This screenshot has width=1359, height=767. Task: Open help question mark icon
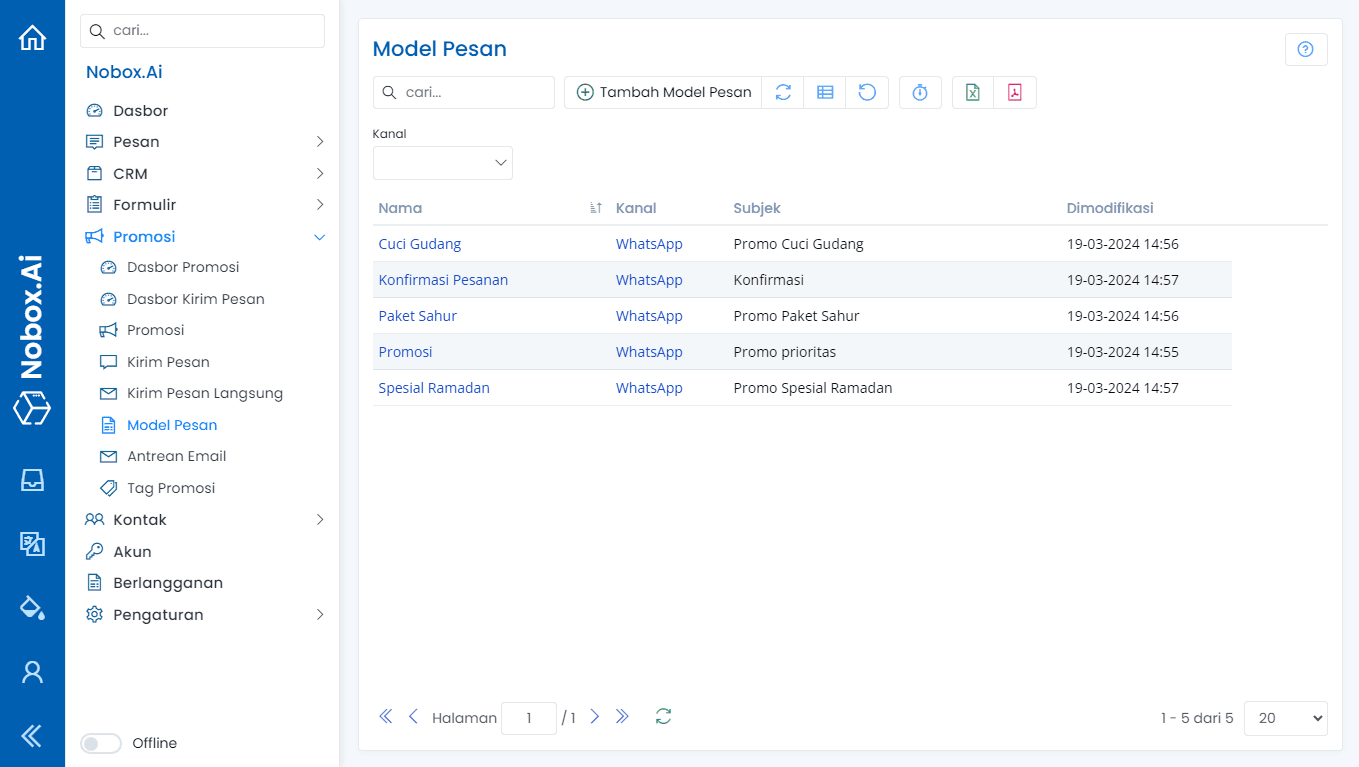coord(1305,49)
